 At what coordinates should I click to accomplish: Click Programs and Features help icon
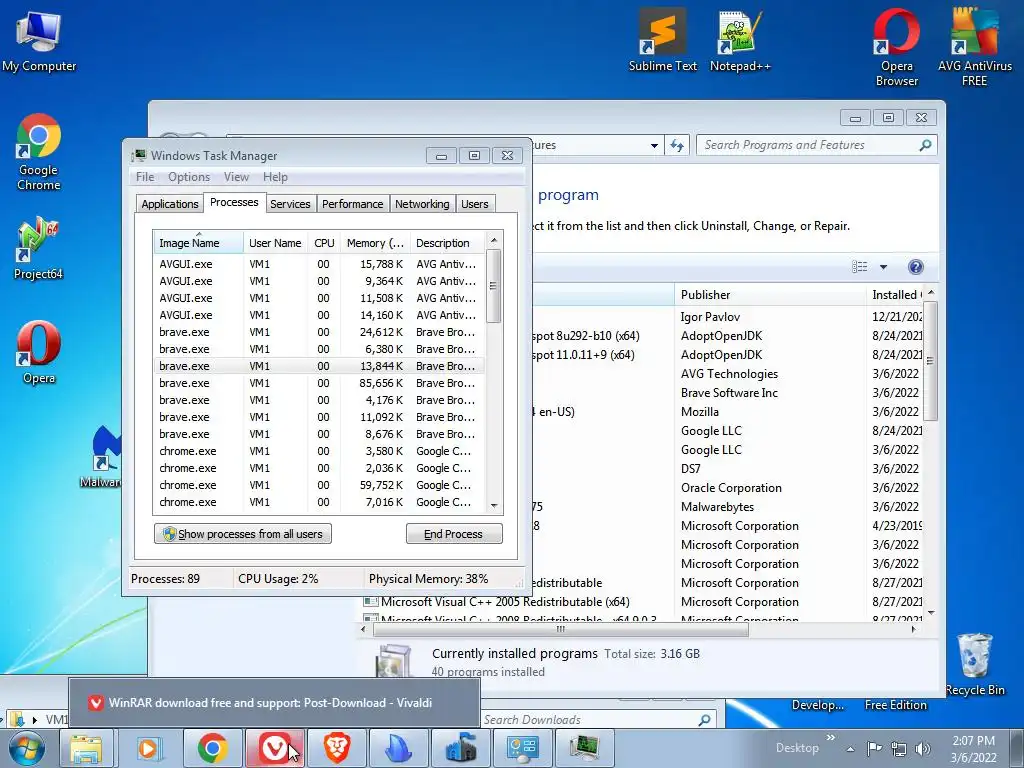[916, 266]
